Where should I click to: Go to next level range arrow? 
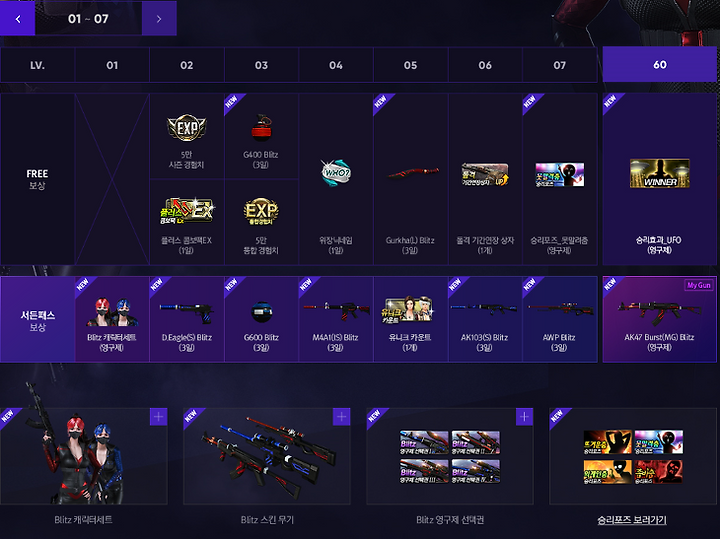(159, 18)
